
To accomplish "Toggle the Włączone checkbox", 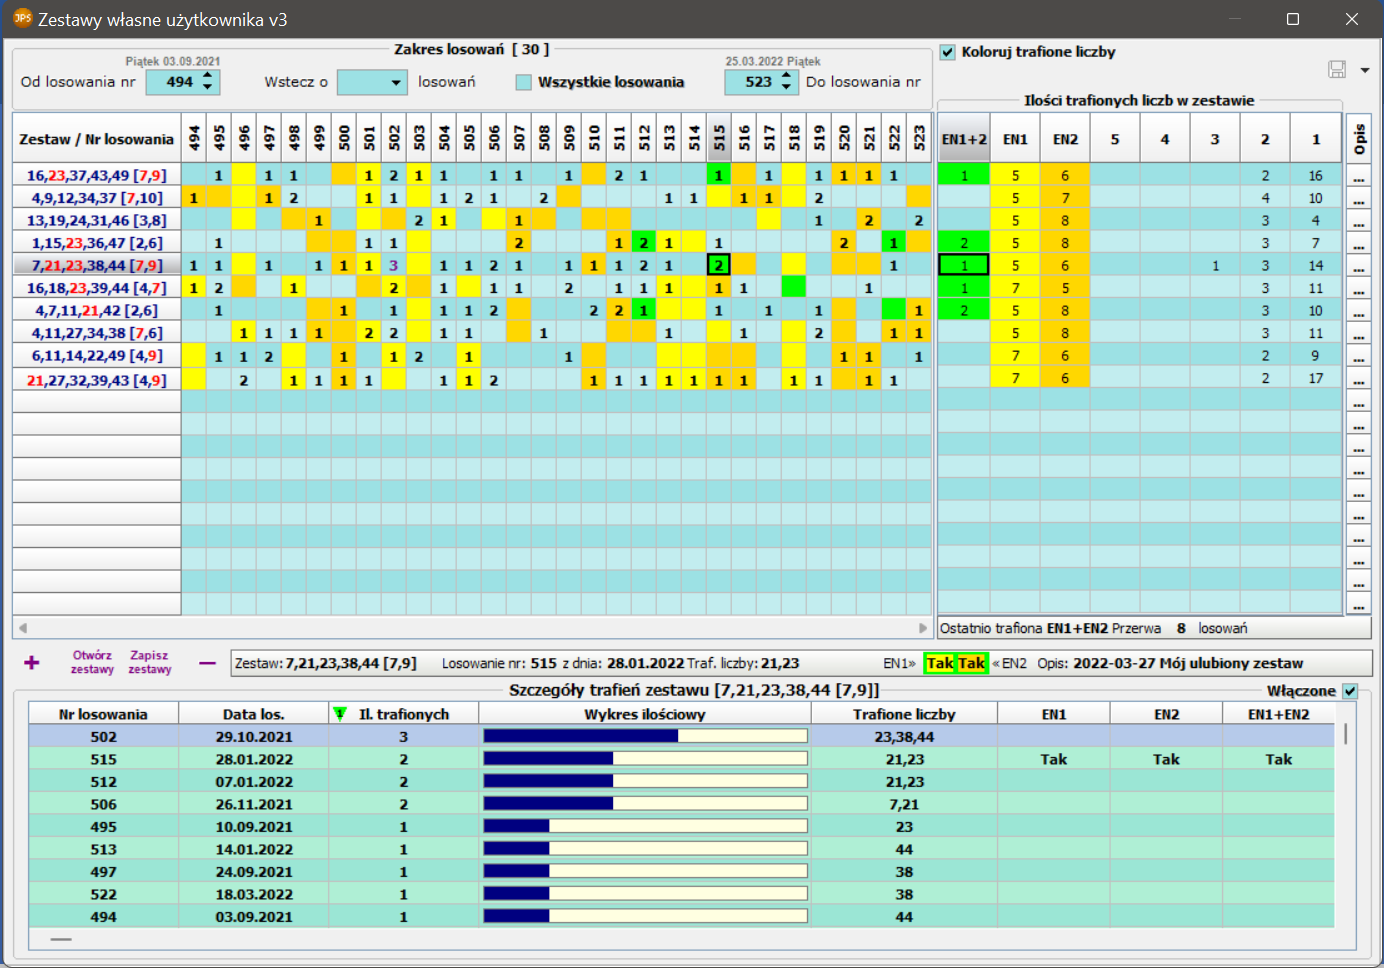I will point(1350,691).
